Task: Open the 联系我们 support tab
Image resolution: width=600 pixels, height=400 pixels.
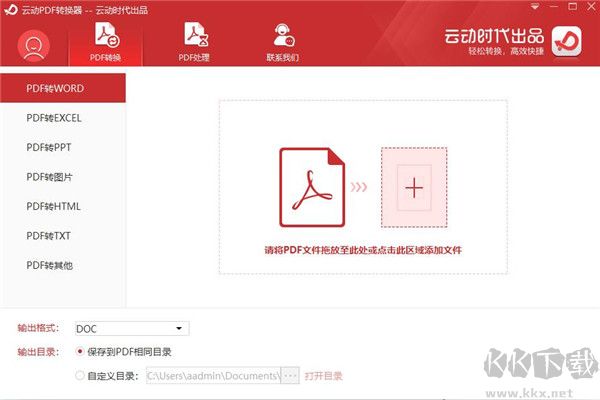Action: [x=283, y=42]
